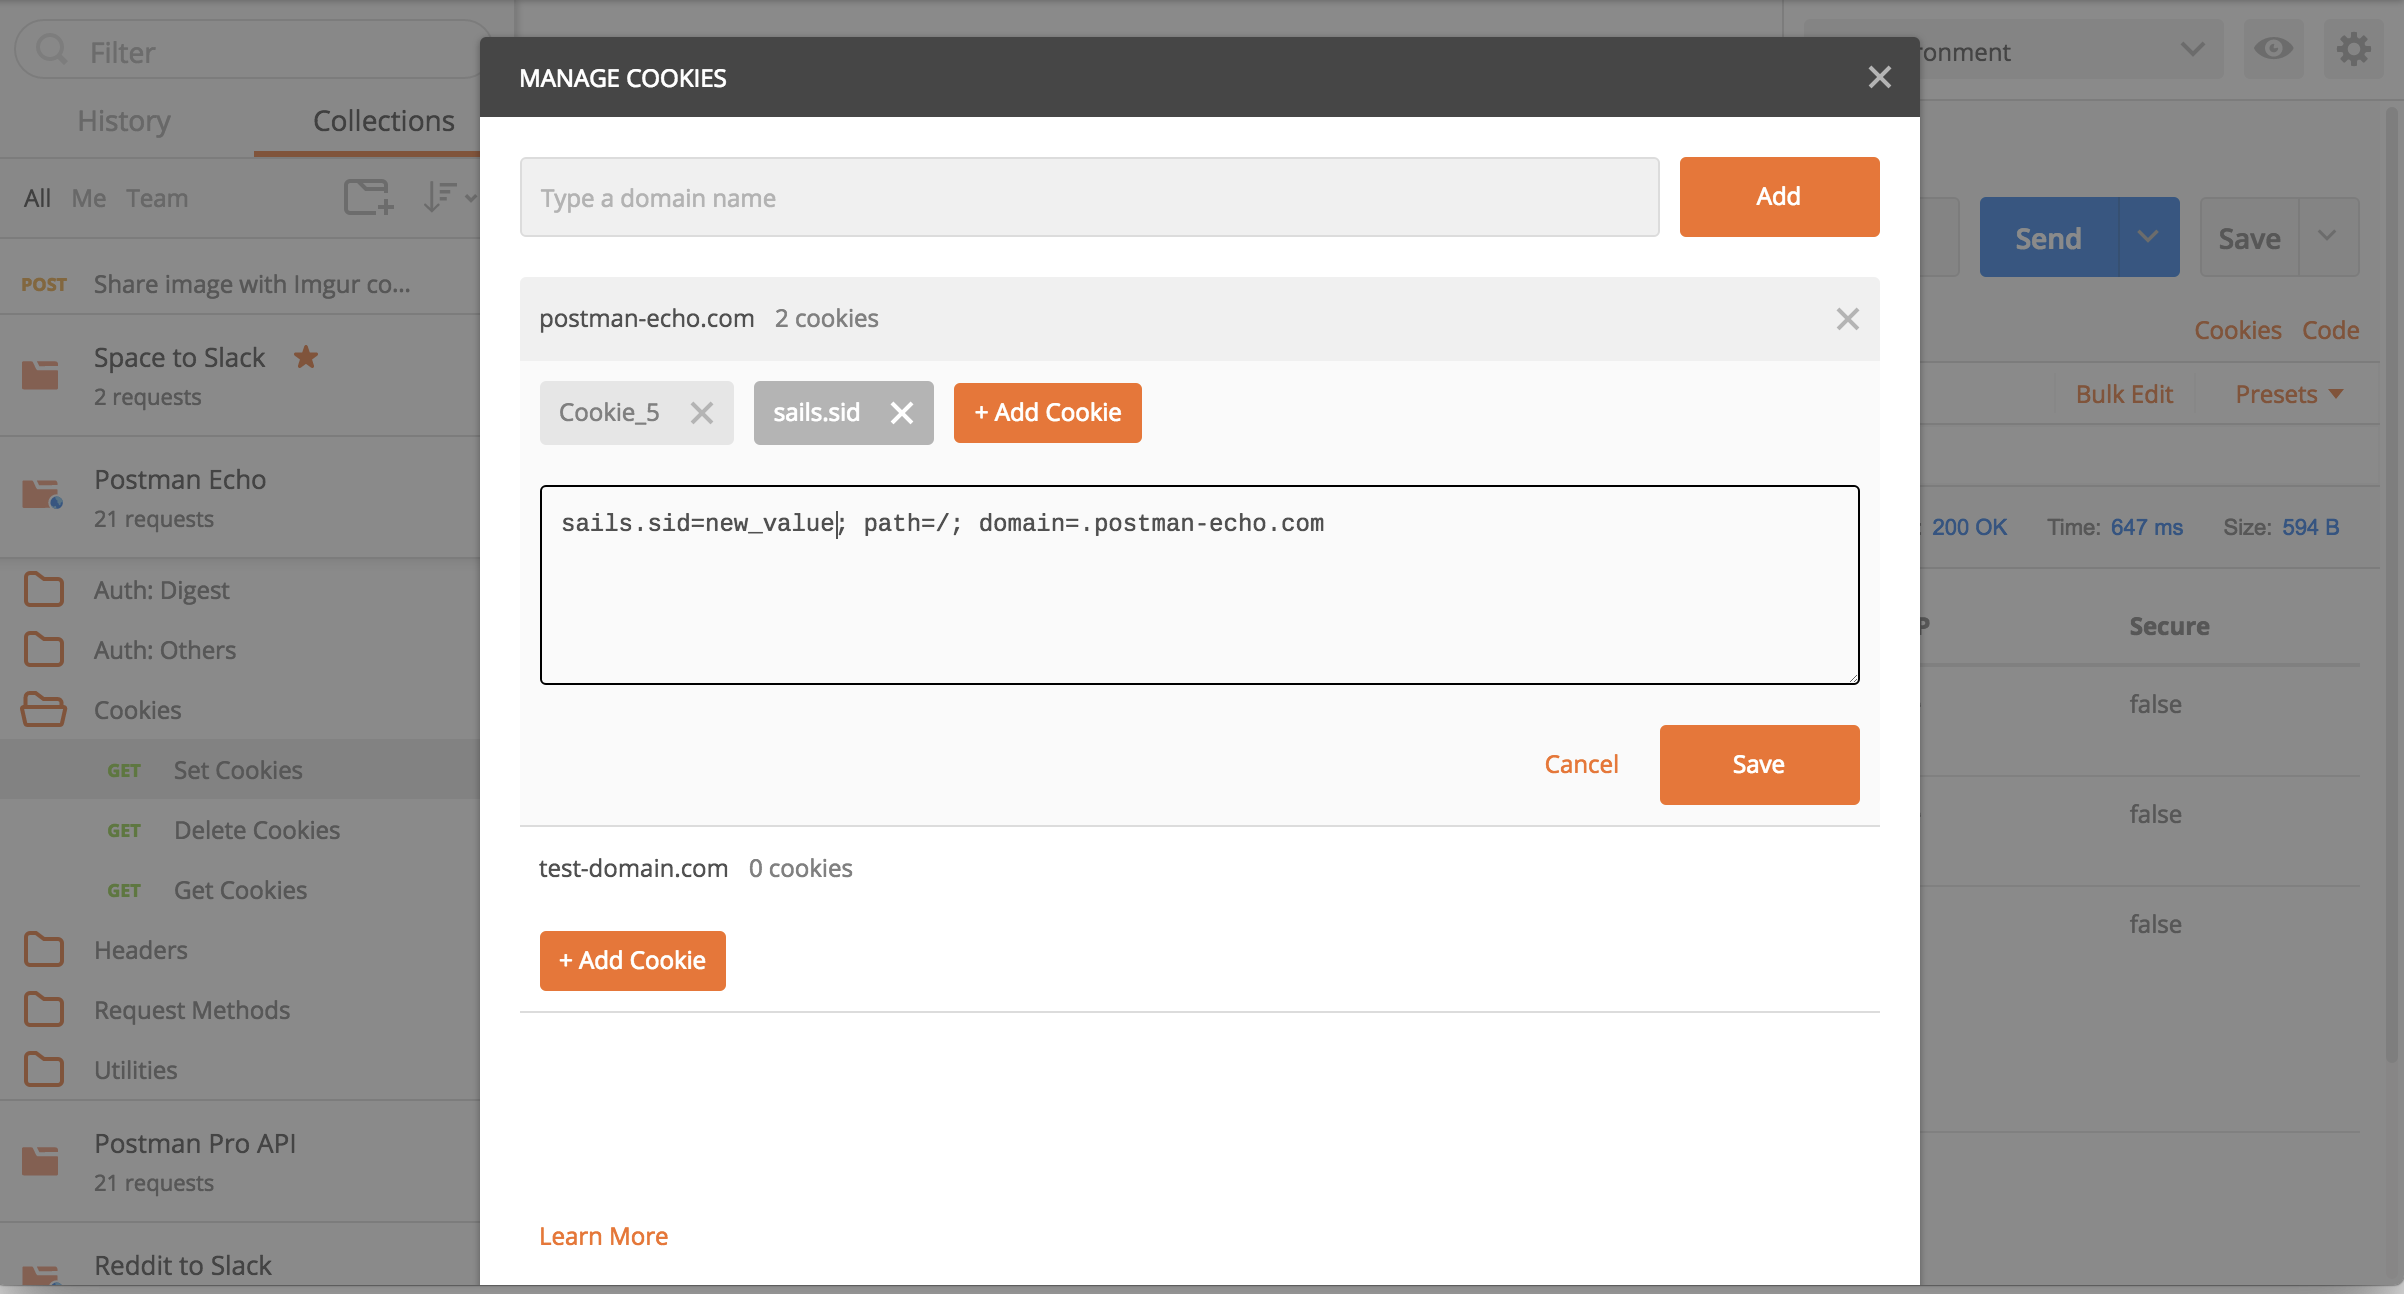Open the Learn More link

coord(603,1236)
